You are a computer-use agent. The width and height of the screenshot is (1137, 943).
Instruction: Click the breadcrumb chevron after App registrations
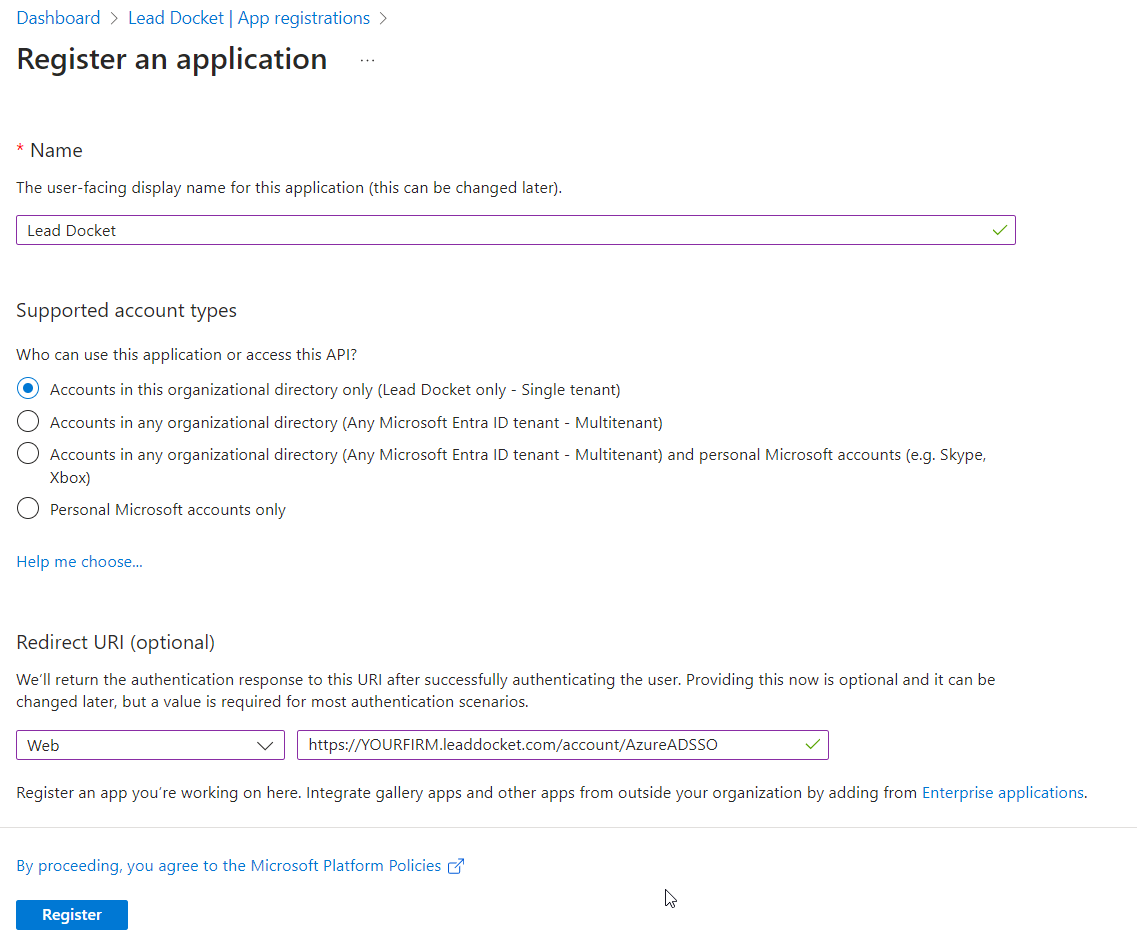coord(384,19)
